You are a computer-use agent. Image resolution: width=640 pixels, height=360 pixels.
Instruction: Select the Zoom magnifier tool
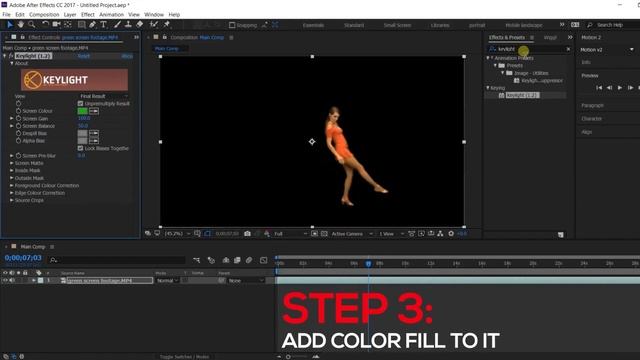(31, 25)
